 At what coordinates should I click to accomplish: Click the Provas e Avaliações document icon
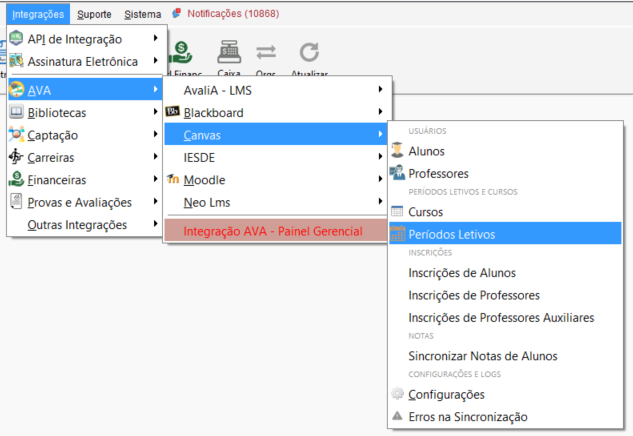click(16, 201)
